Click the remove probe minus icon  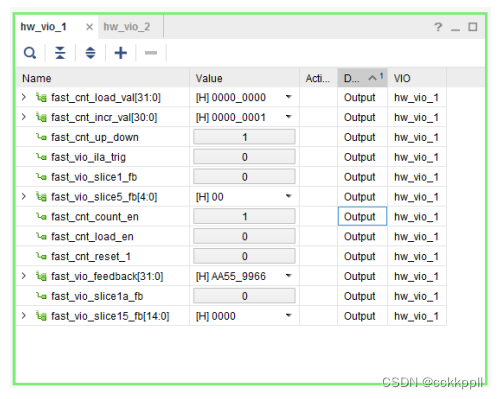point(151,53)
